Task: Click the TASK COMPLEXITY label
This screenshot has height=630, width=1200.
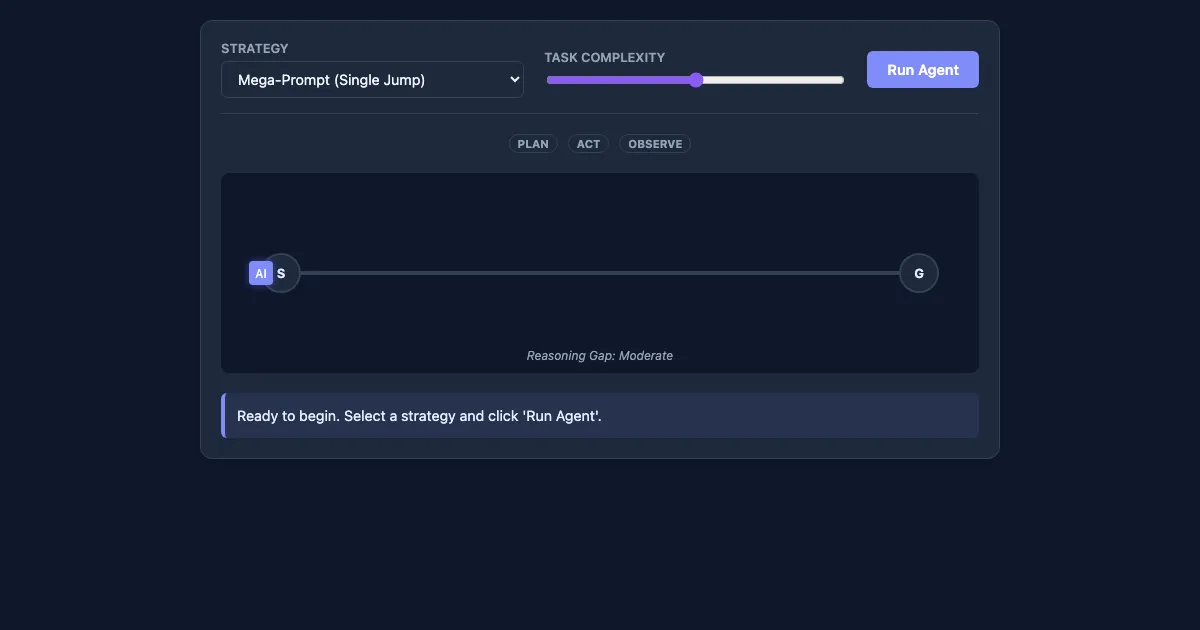Action: 605,57
